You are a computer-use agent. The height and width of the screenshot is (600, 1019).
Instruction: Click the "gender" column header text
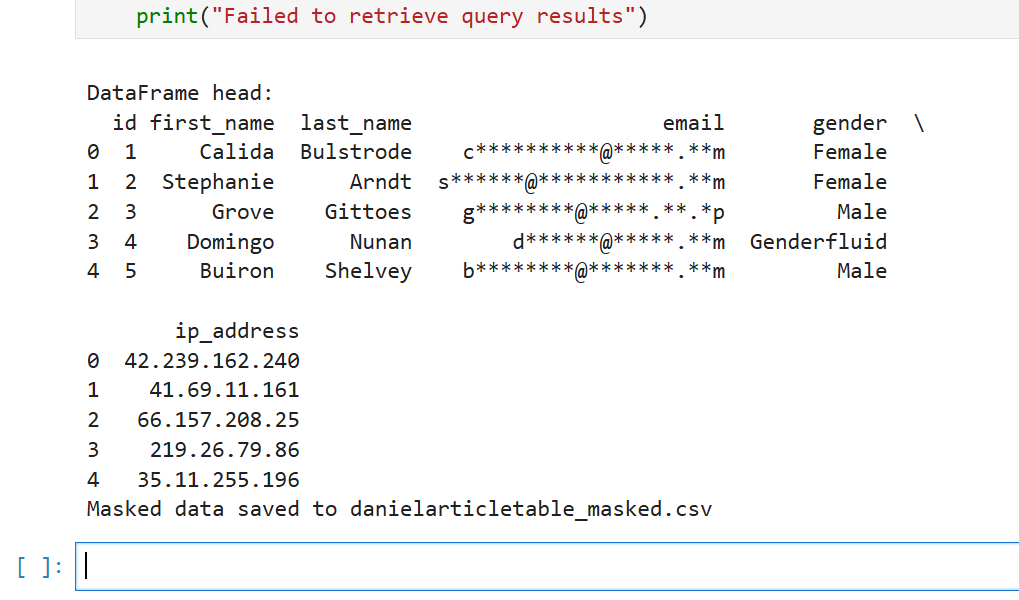(x=849, y=123)
